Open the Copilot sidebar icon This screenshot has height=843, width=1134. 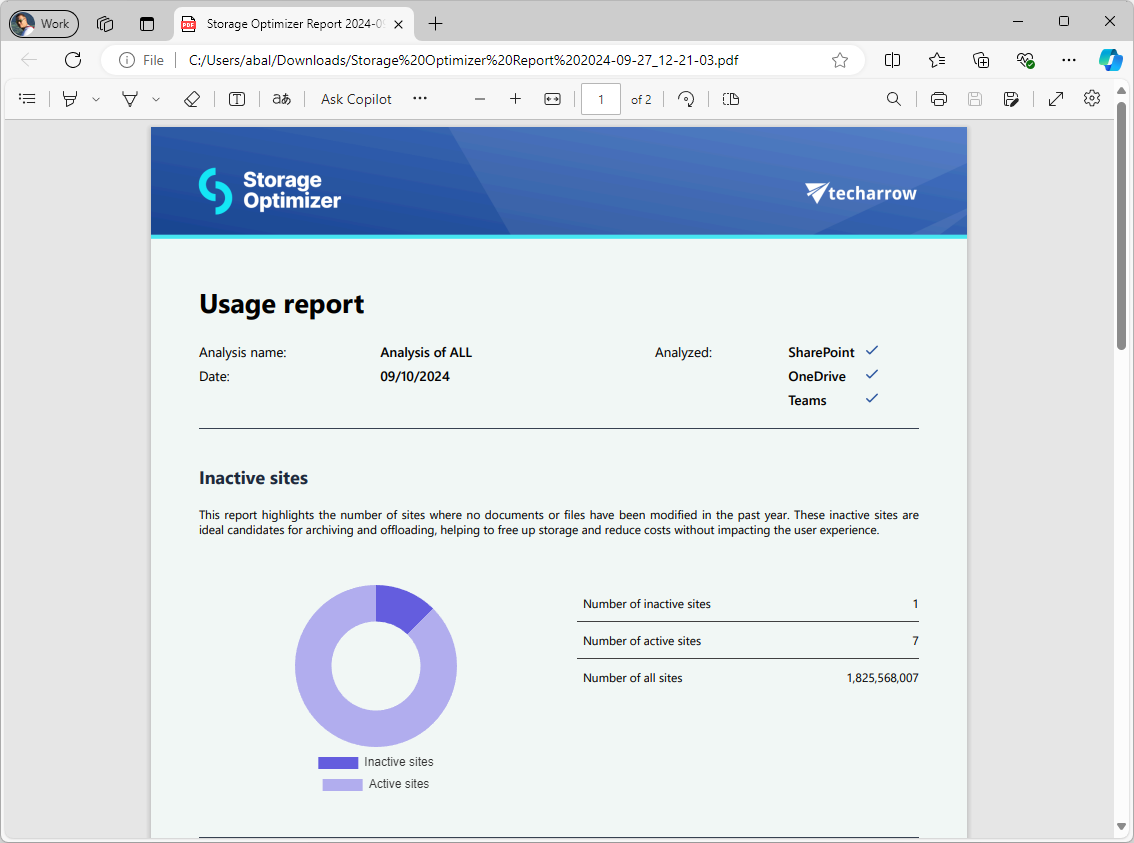point(1111,60)
